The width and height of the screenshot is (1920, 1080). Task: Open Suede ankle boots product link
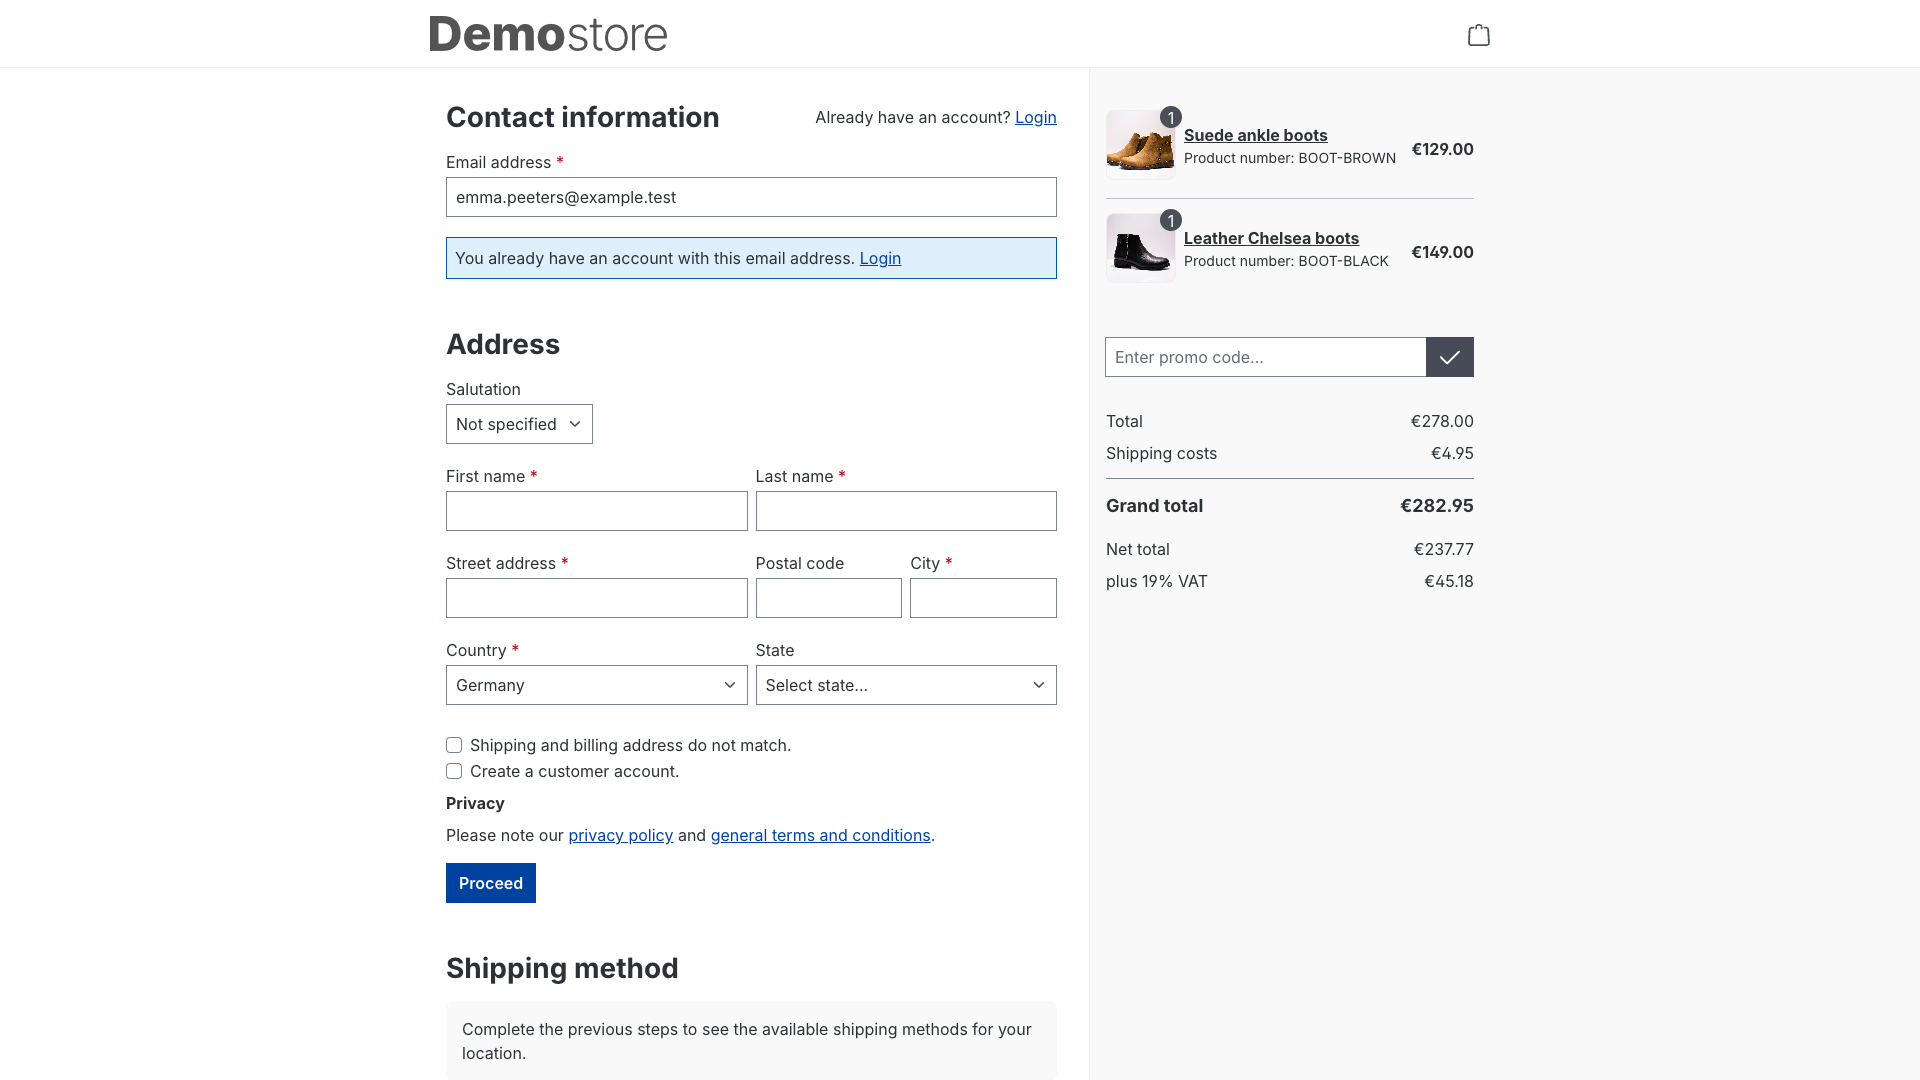(1255, 135)
